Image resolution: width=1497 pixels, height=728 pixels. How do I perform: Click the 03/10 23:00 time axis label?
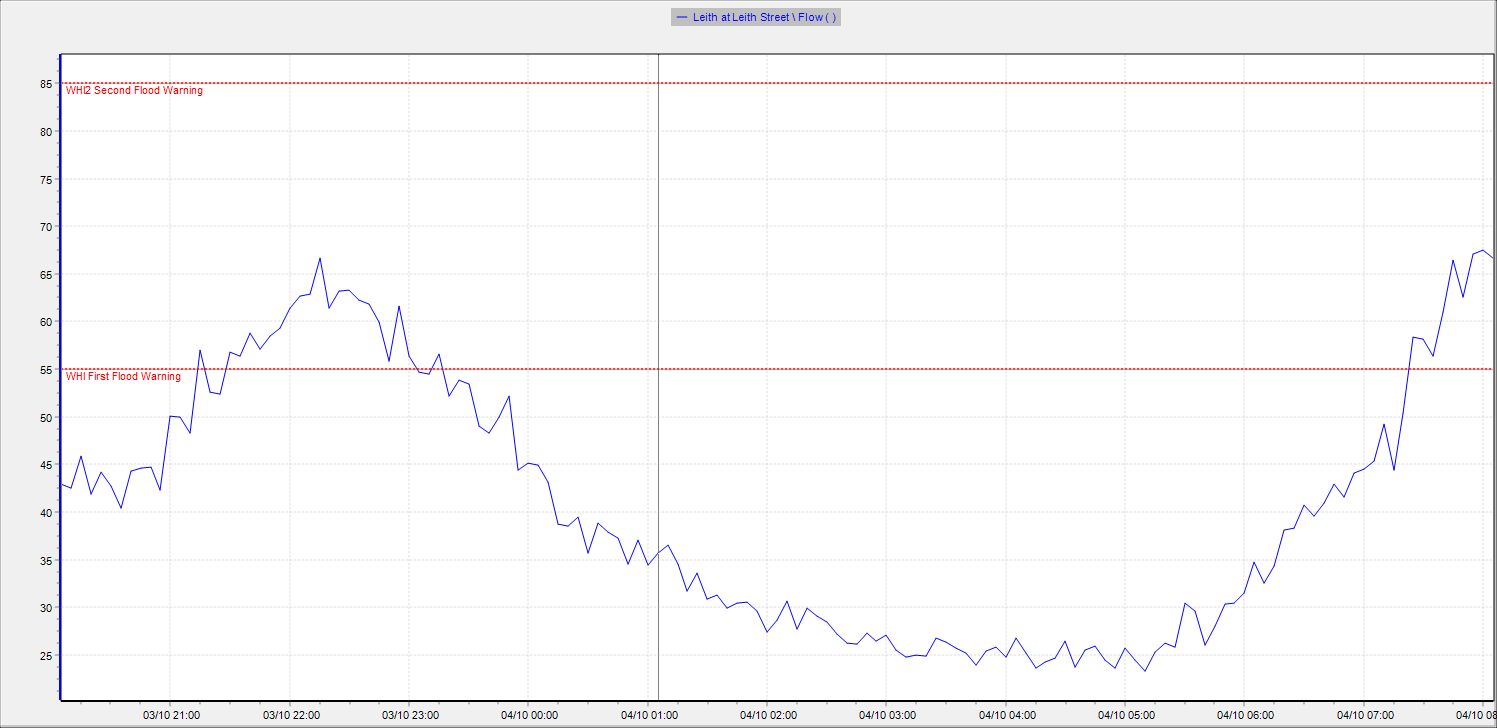click(410, 715)
